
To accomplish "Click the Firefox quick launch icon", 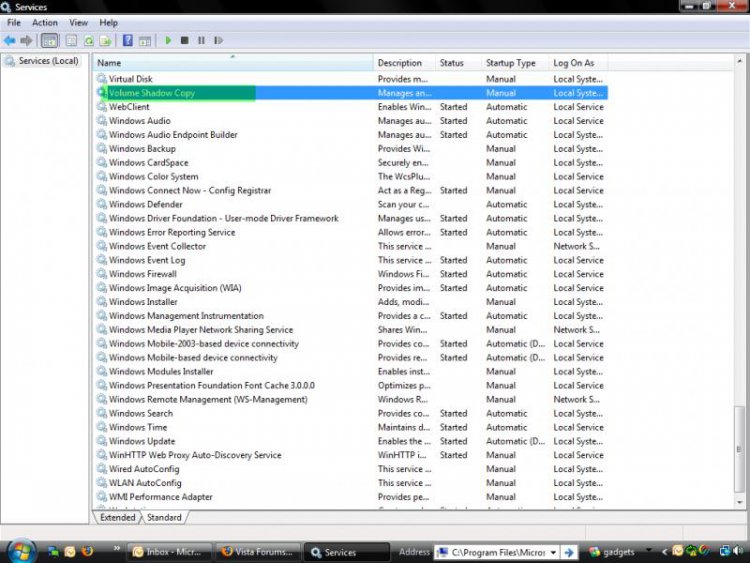I will tap(87, 552).
